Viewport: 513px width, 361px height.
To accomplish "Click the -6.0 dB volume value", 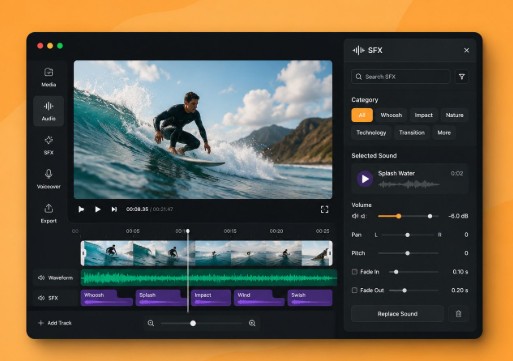I will (x=458, y=216).
